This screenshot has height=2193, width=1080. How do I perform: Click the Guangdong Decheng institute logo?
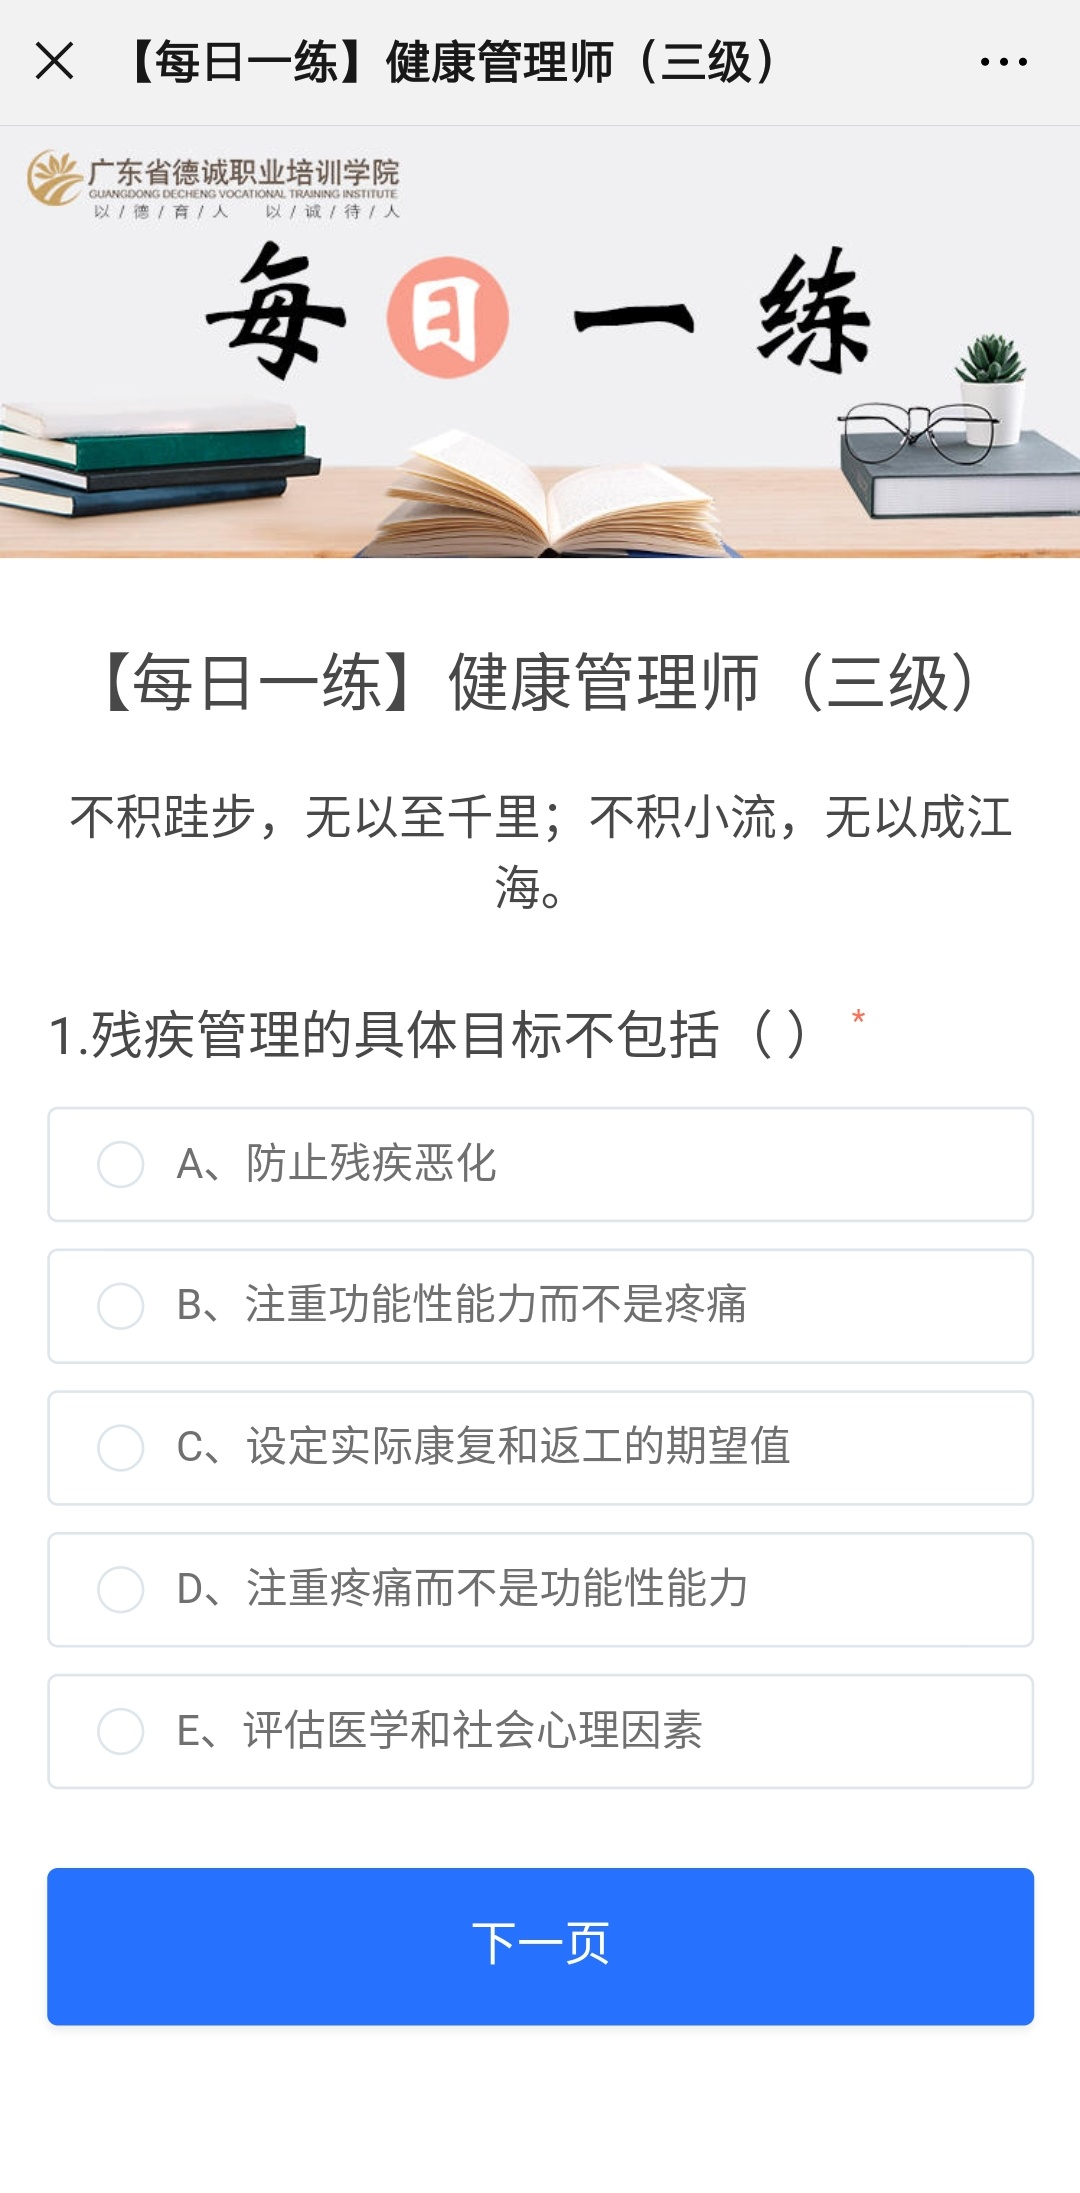213,184
